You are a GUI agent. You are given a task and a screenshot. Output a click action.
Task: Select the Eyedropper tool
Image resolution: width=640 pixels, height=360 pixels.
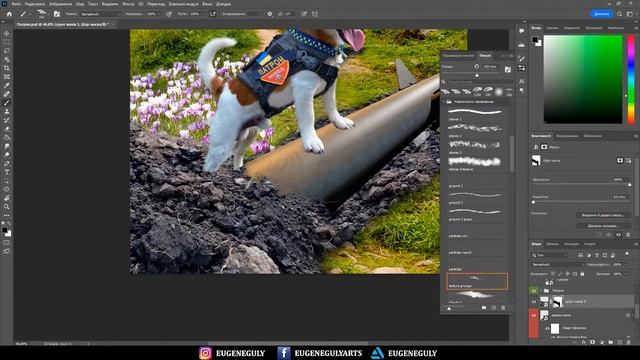[7, 85]
